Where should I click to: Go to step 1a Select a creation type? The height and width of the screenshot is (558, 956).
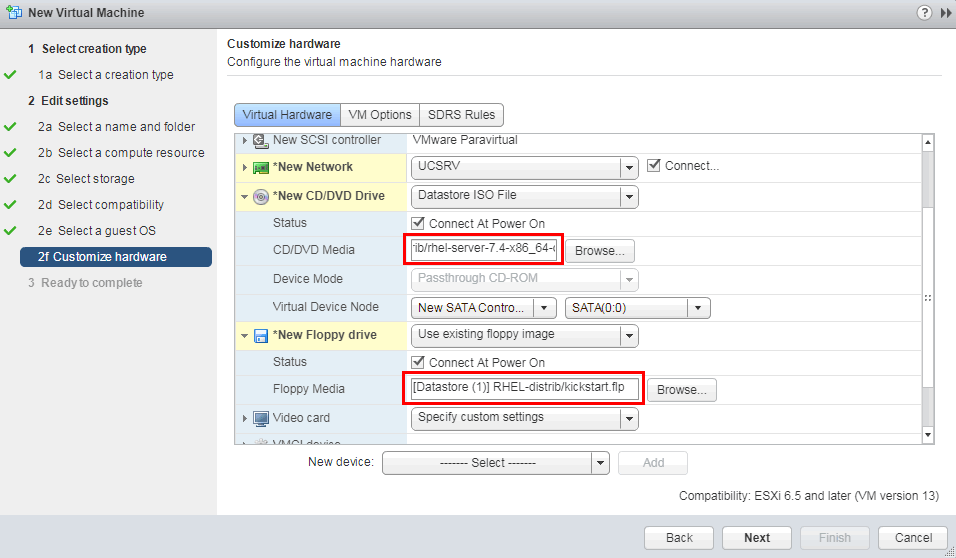(x=106, y=75)
